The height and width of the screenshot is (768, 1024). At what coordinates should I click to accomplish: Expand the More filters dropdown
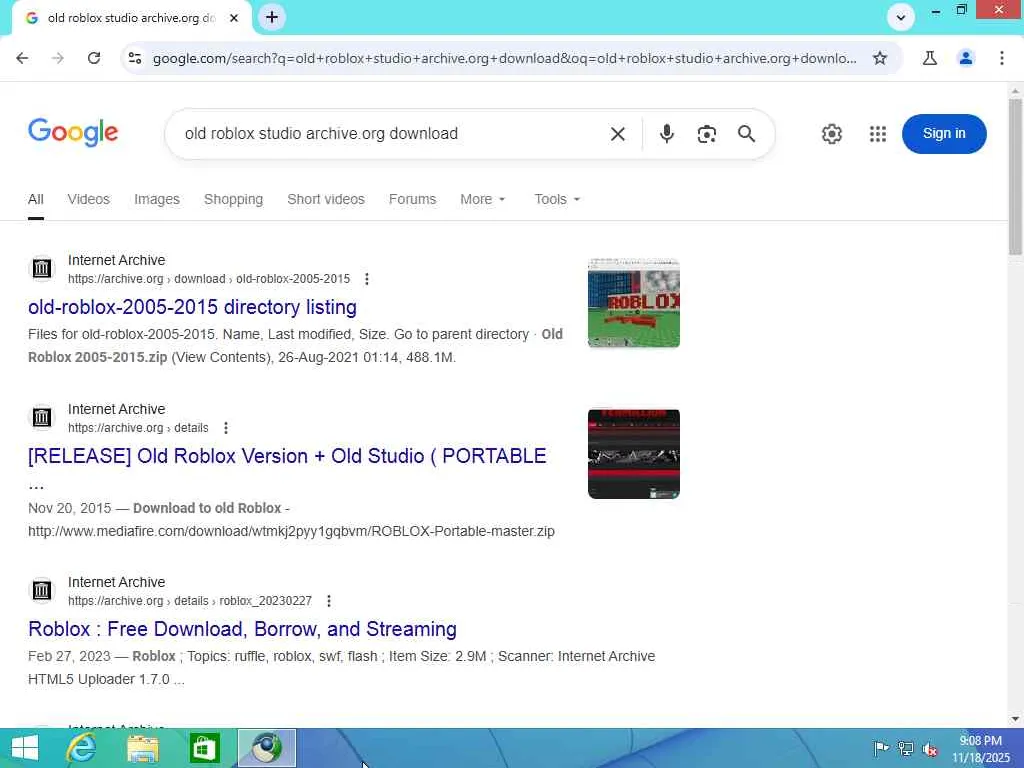483,199
